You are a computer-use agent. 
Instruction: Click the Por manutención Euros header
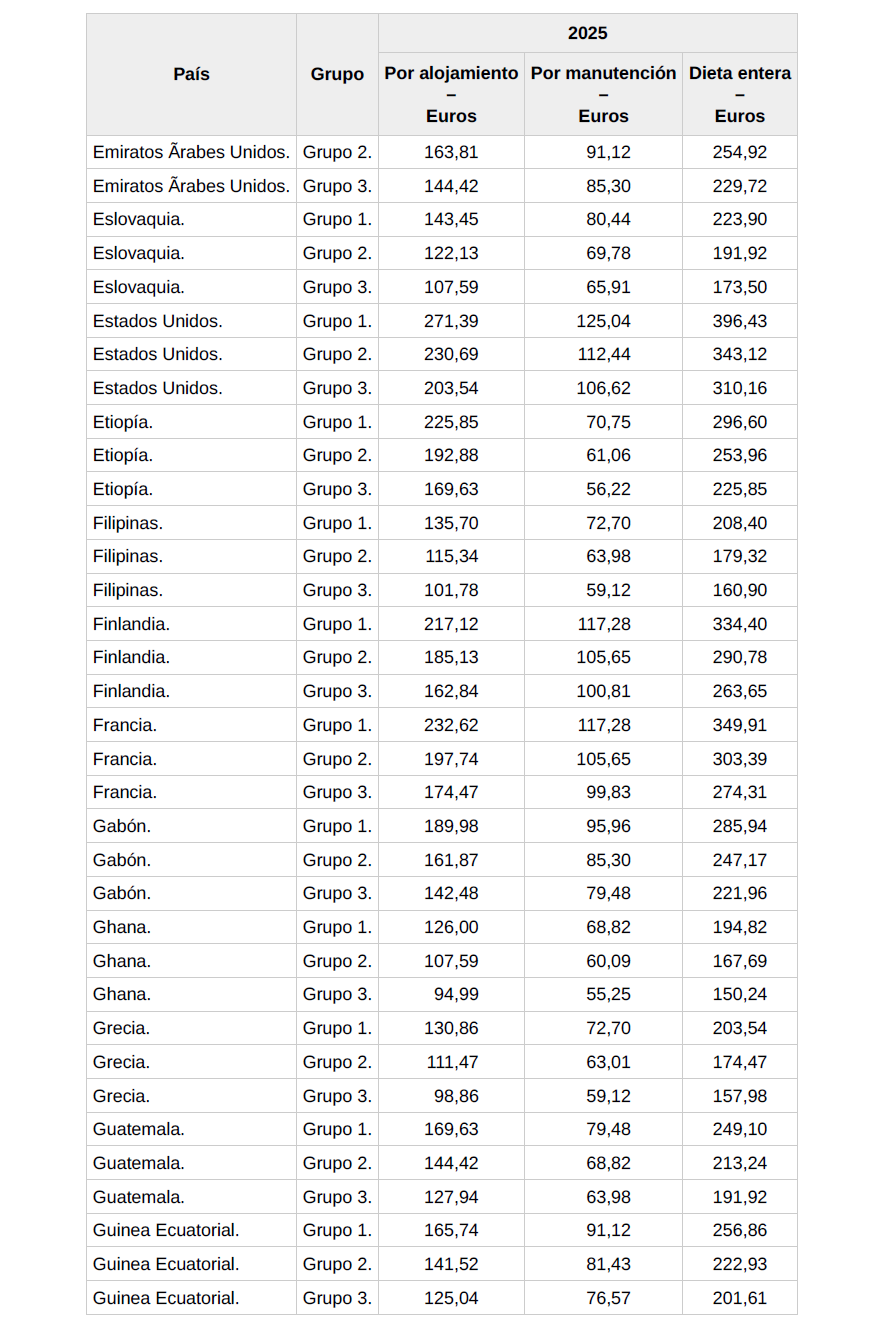tap(603, 94)
